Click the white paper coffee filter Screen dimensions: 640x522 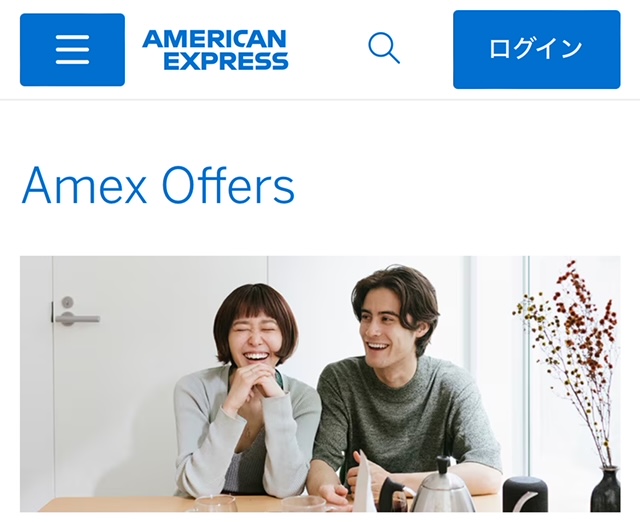point(363,482)
